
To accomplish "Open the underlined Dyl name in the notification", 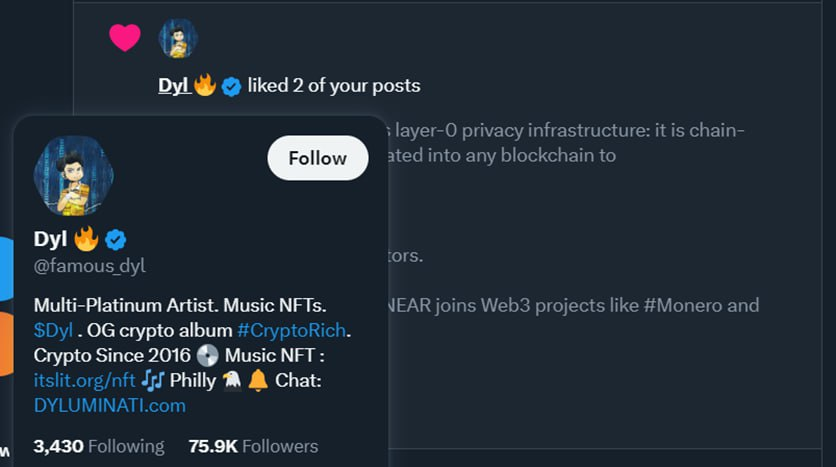I will pyautogui.click(x=173, y=86).
